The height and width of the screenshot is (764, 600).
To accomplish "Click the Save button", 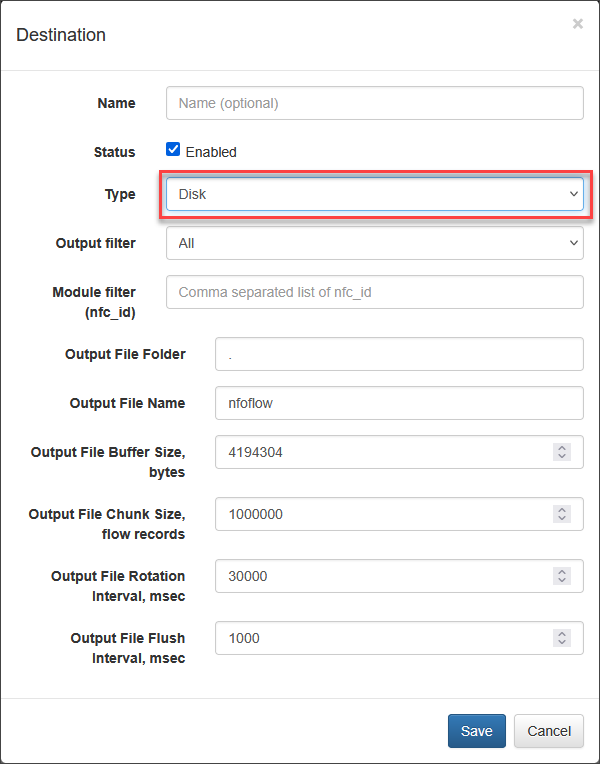I will pyautogui.click(x=477, y=731).
